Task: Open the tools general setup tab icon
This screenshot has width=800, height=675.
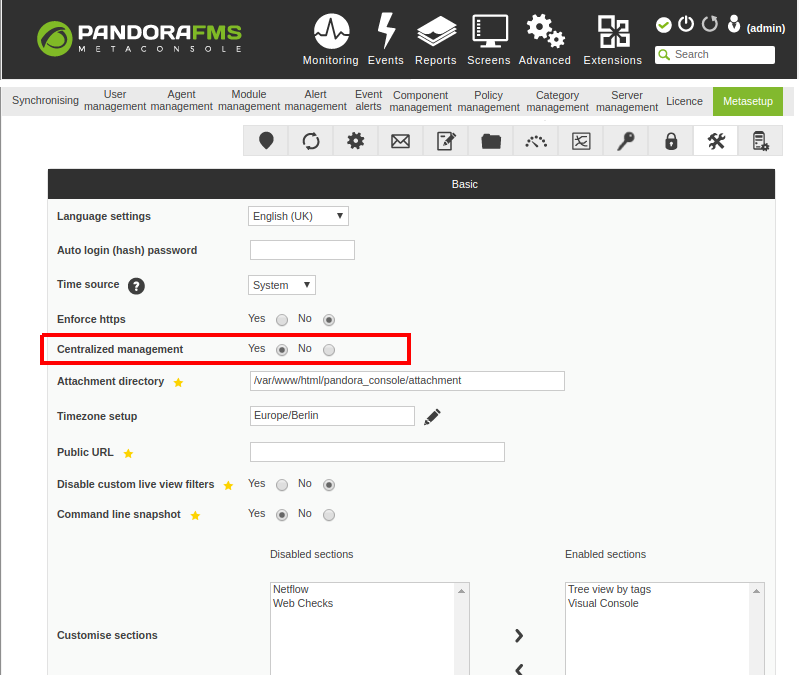Action: tap(716, 141)
